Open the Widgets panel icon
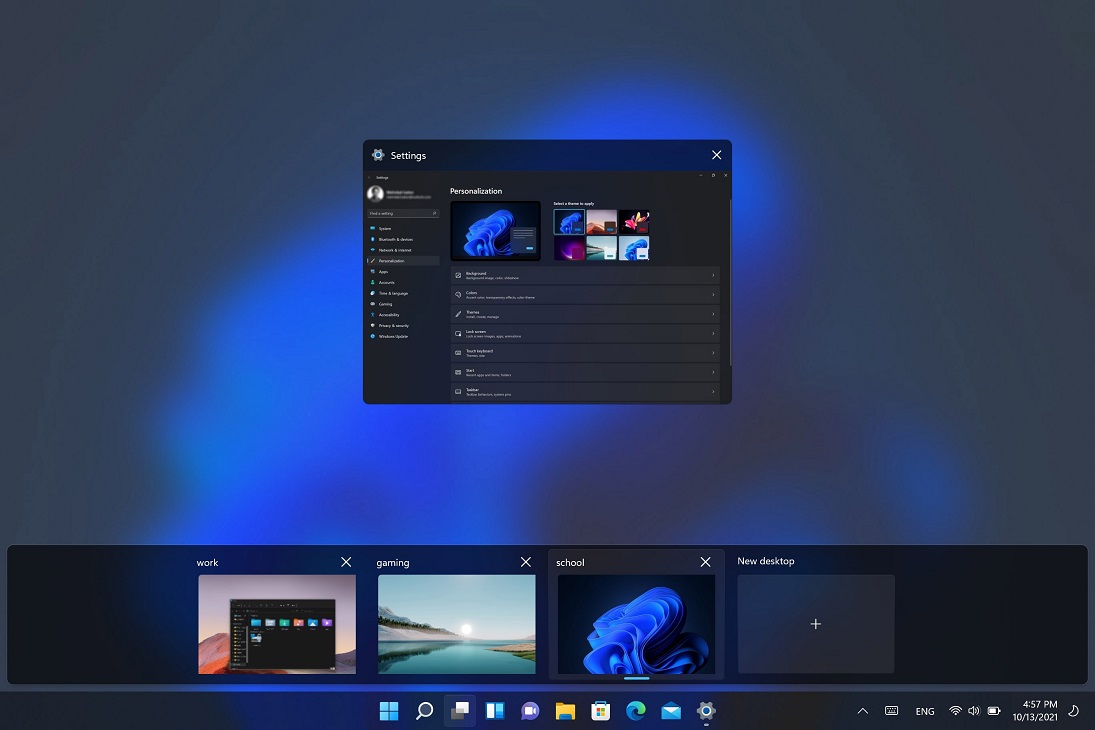Screen dimensions: 1095x730 coord(494,711)
